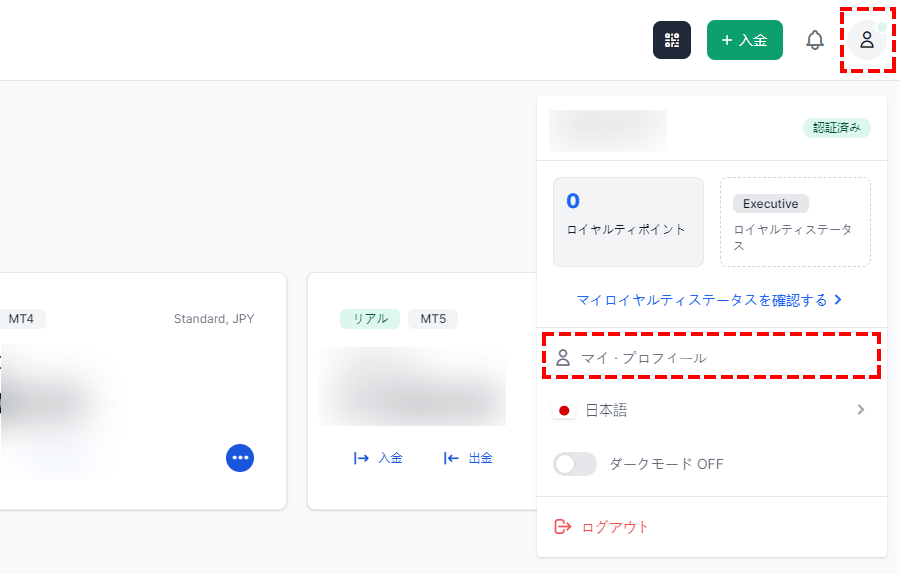Select マイ・プロフィール menu item
This screenshot has height=574, width=900.
click(x=711, y=358)
